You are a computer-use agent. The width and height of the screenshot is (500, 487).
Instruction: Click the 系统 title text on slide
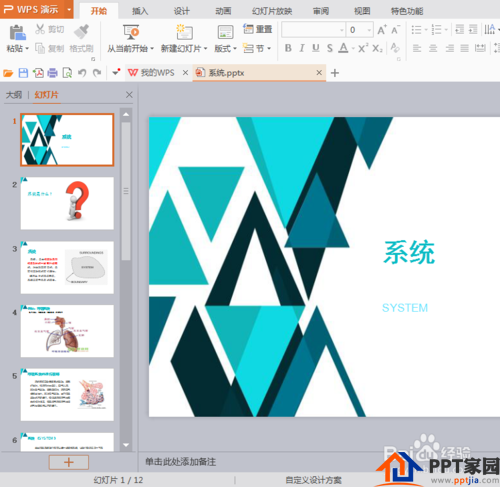(x=409, y=252)
